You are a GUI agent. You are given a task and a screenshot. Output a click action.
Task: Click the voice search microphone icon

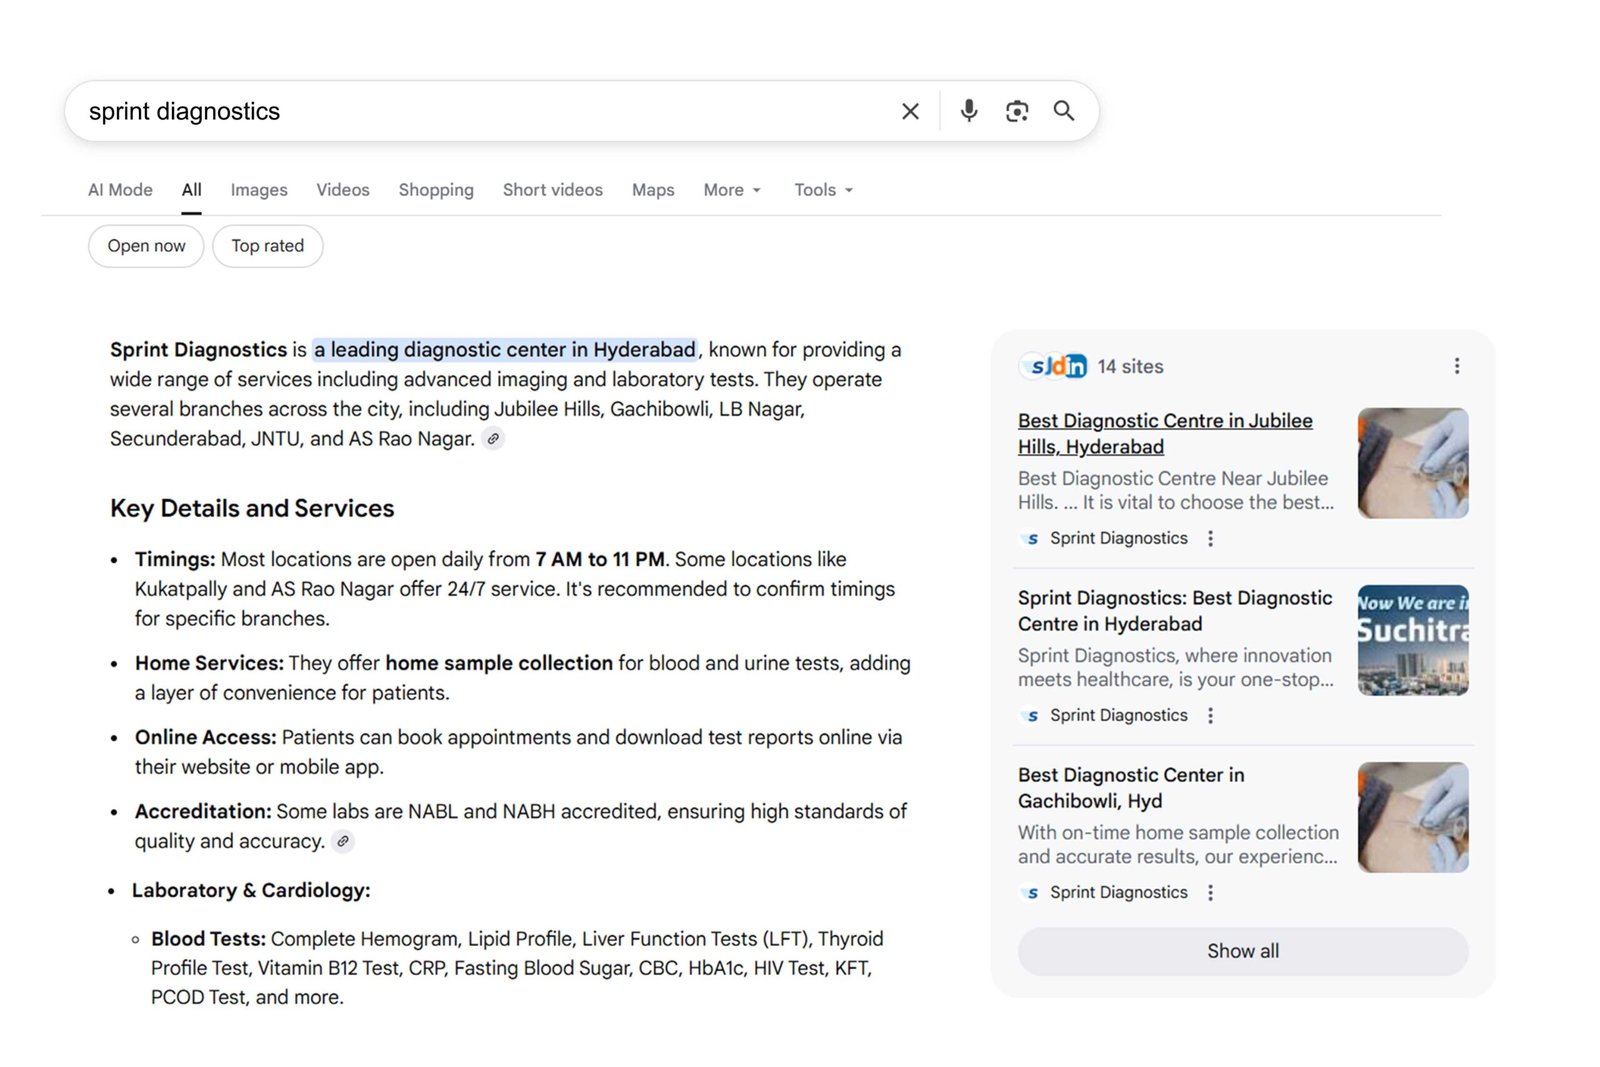tap(968, 111)
